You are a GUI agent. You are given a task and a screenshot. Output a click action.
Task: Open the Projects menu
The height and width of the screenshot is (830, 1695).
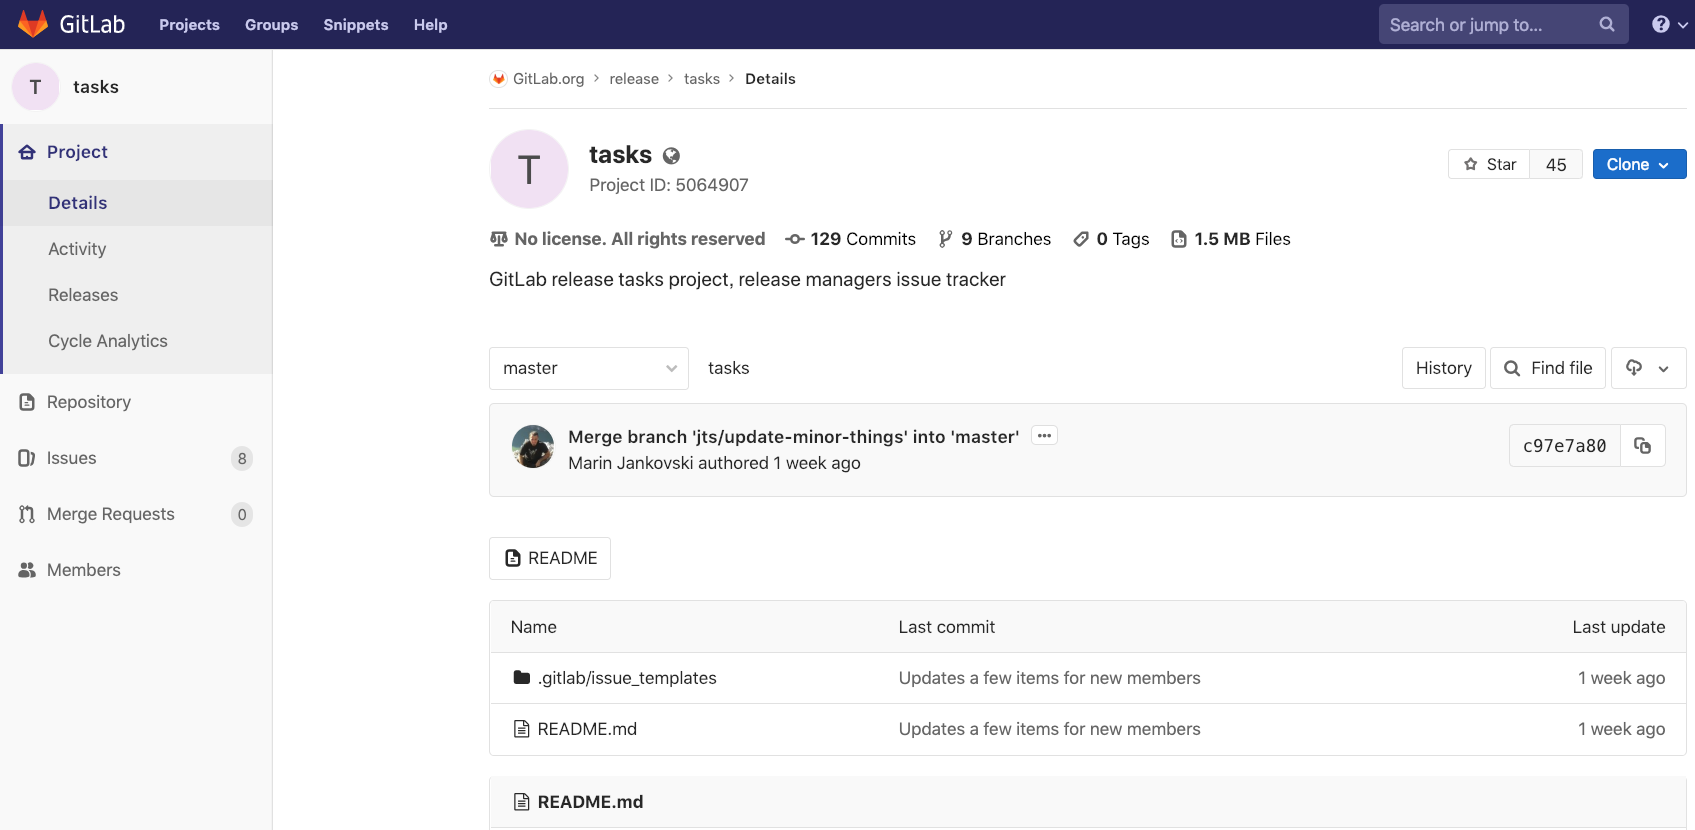click(x=189, y=25)
